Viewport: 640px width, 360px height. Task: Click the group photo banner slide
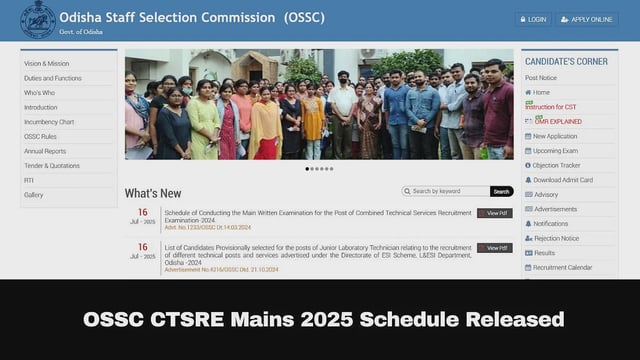pos(319,104)
